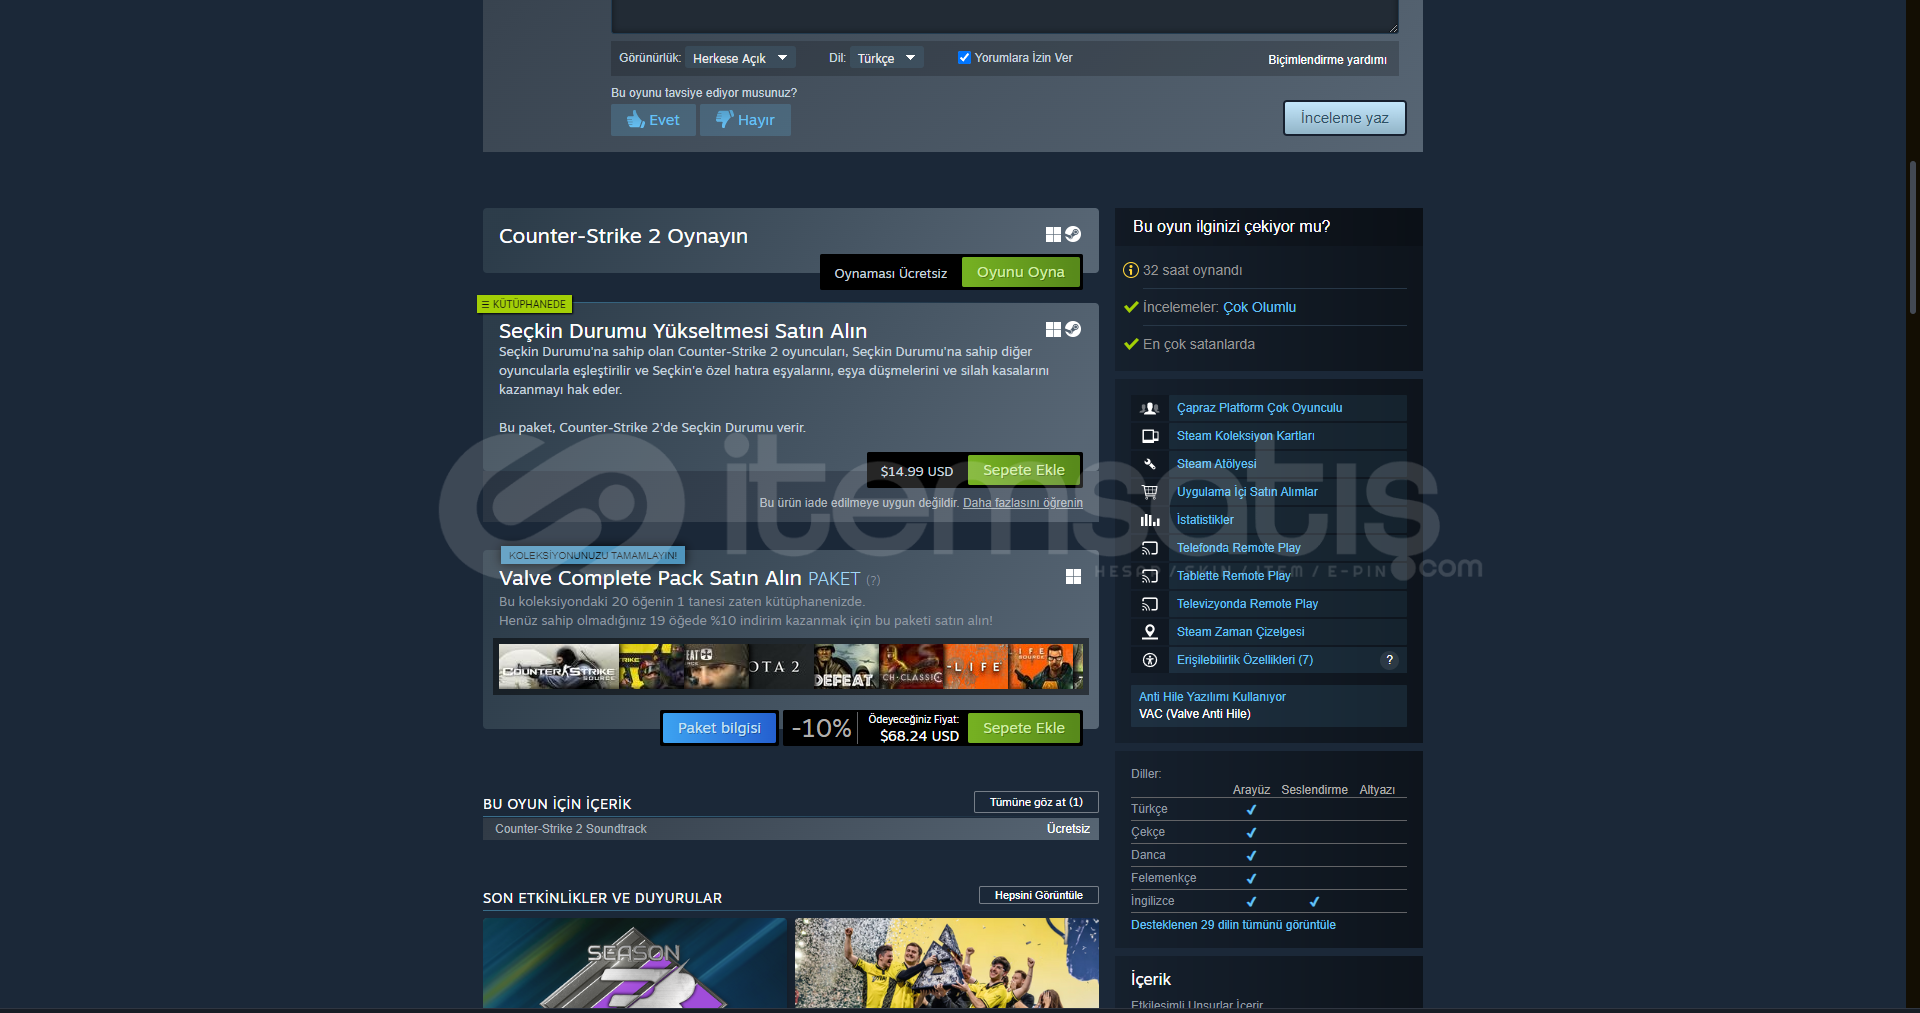Open the Telefonda Remote Play link
Image resolution: width=1920 pixels, height=1013 pixels.
(x=1239, y=548)
